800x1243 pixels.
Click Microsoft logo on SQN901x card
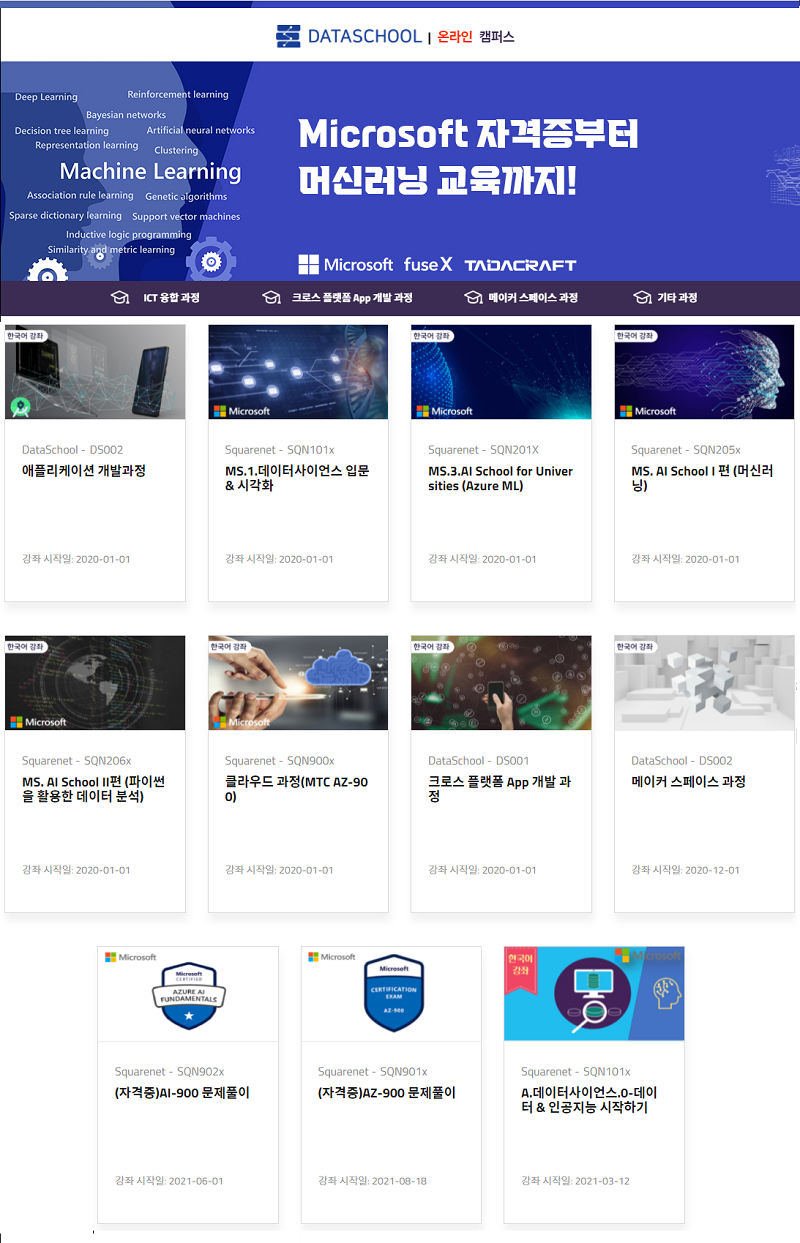point(332,957)
